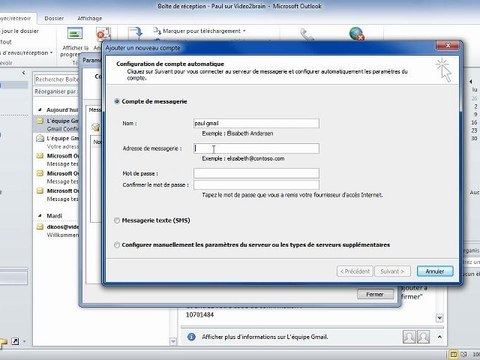
Task: Open the L'équipe Gmail Votre adresse email
Action: pos(57,142)
